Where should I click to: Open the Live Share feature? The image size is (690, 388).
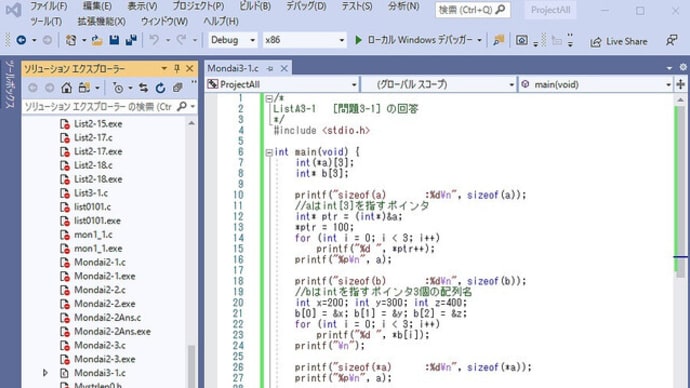tap(619, 41)
